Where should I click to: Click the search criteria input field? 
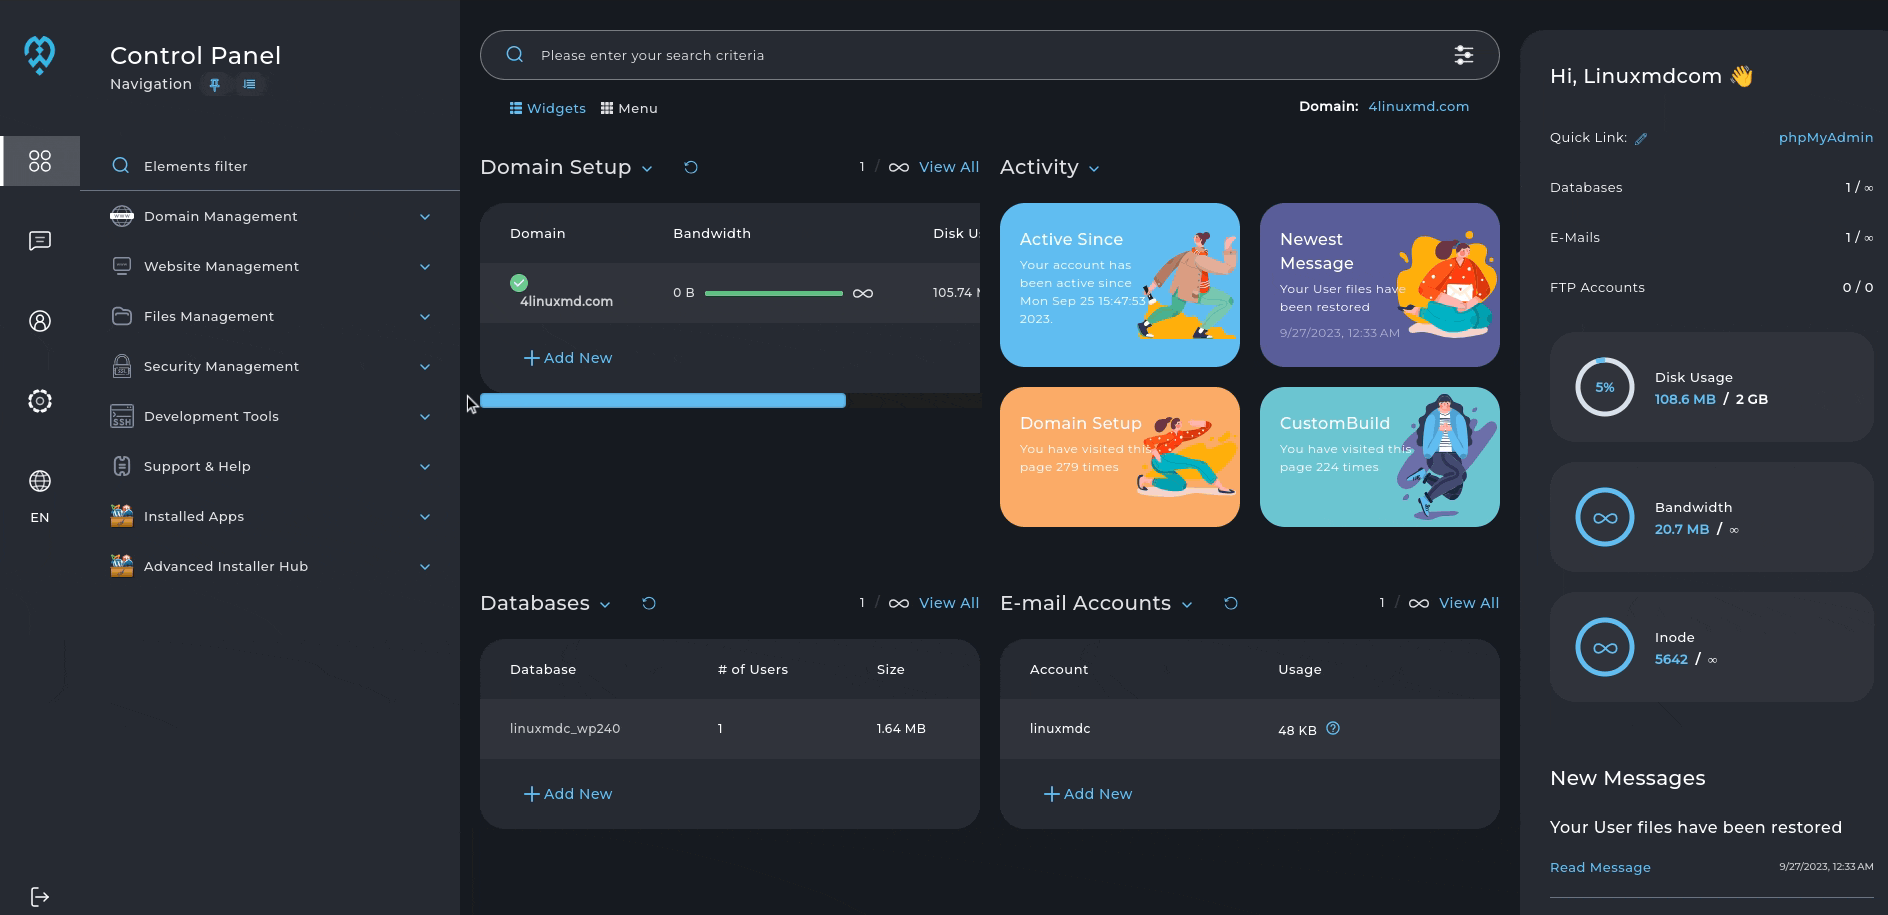pyautogui.click(x=980, y=55)
